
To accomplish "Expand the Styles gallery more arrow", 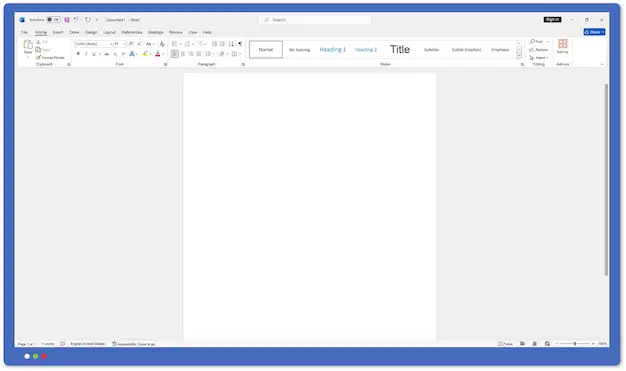I will [519, 56].
